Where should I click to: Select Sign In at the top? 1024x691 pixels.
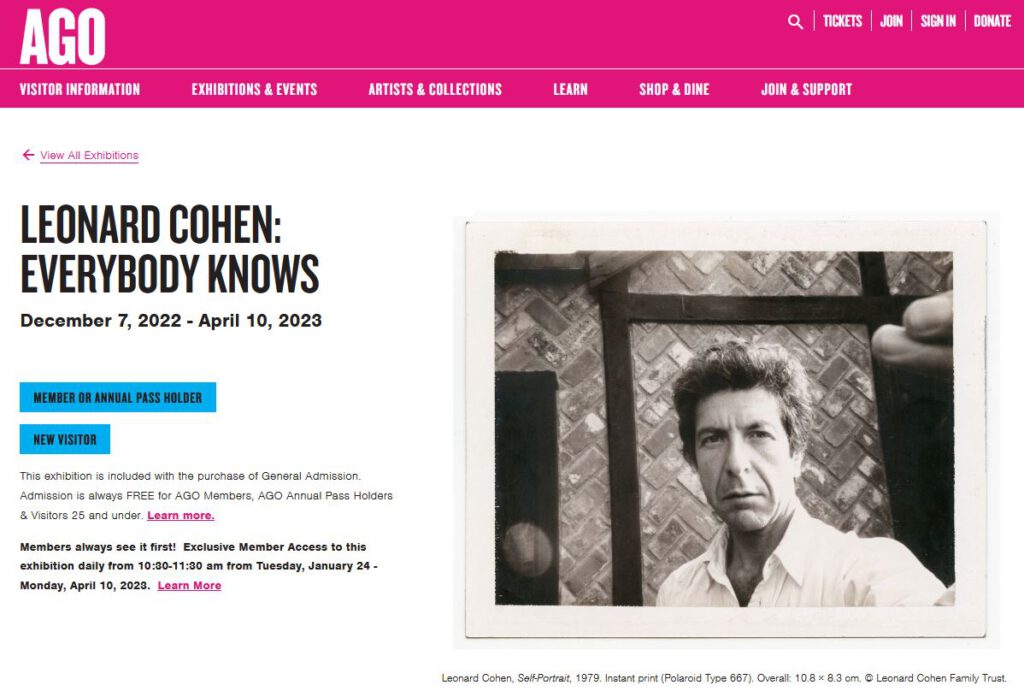pos(938,22)
